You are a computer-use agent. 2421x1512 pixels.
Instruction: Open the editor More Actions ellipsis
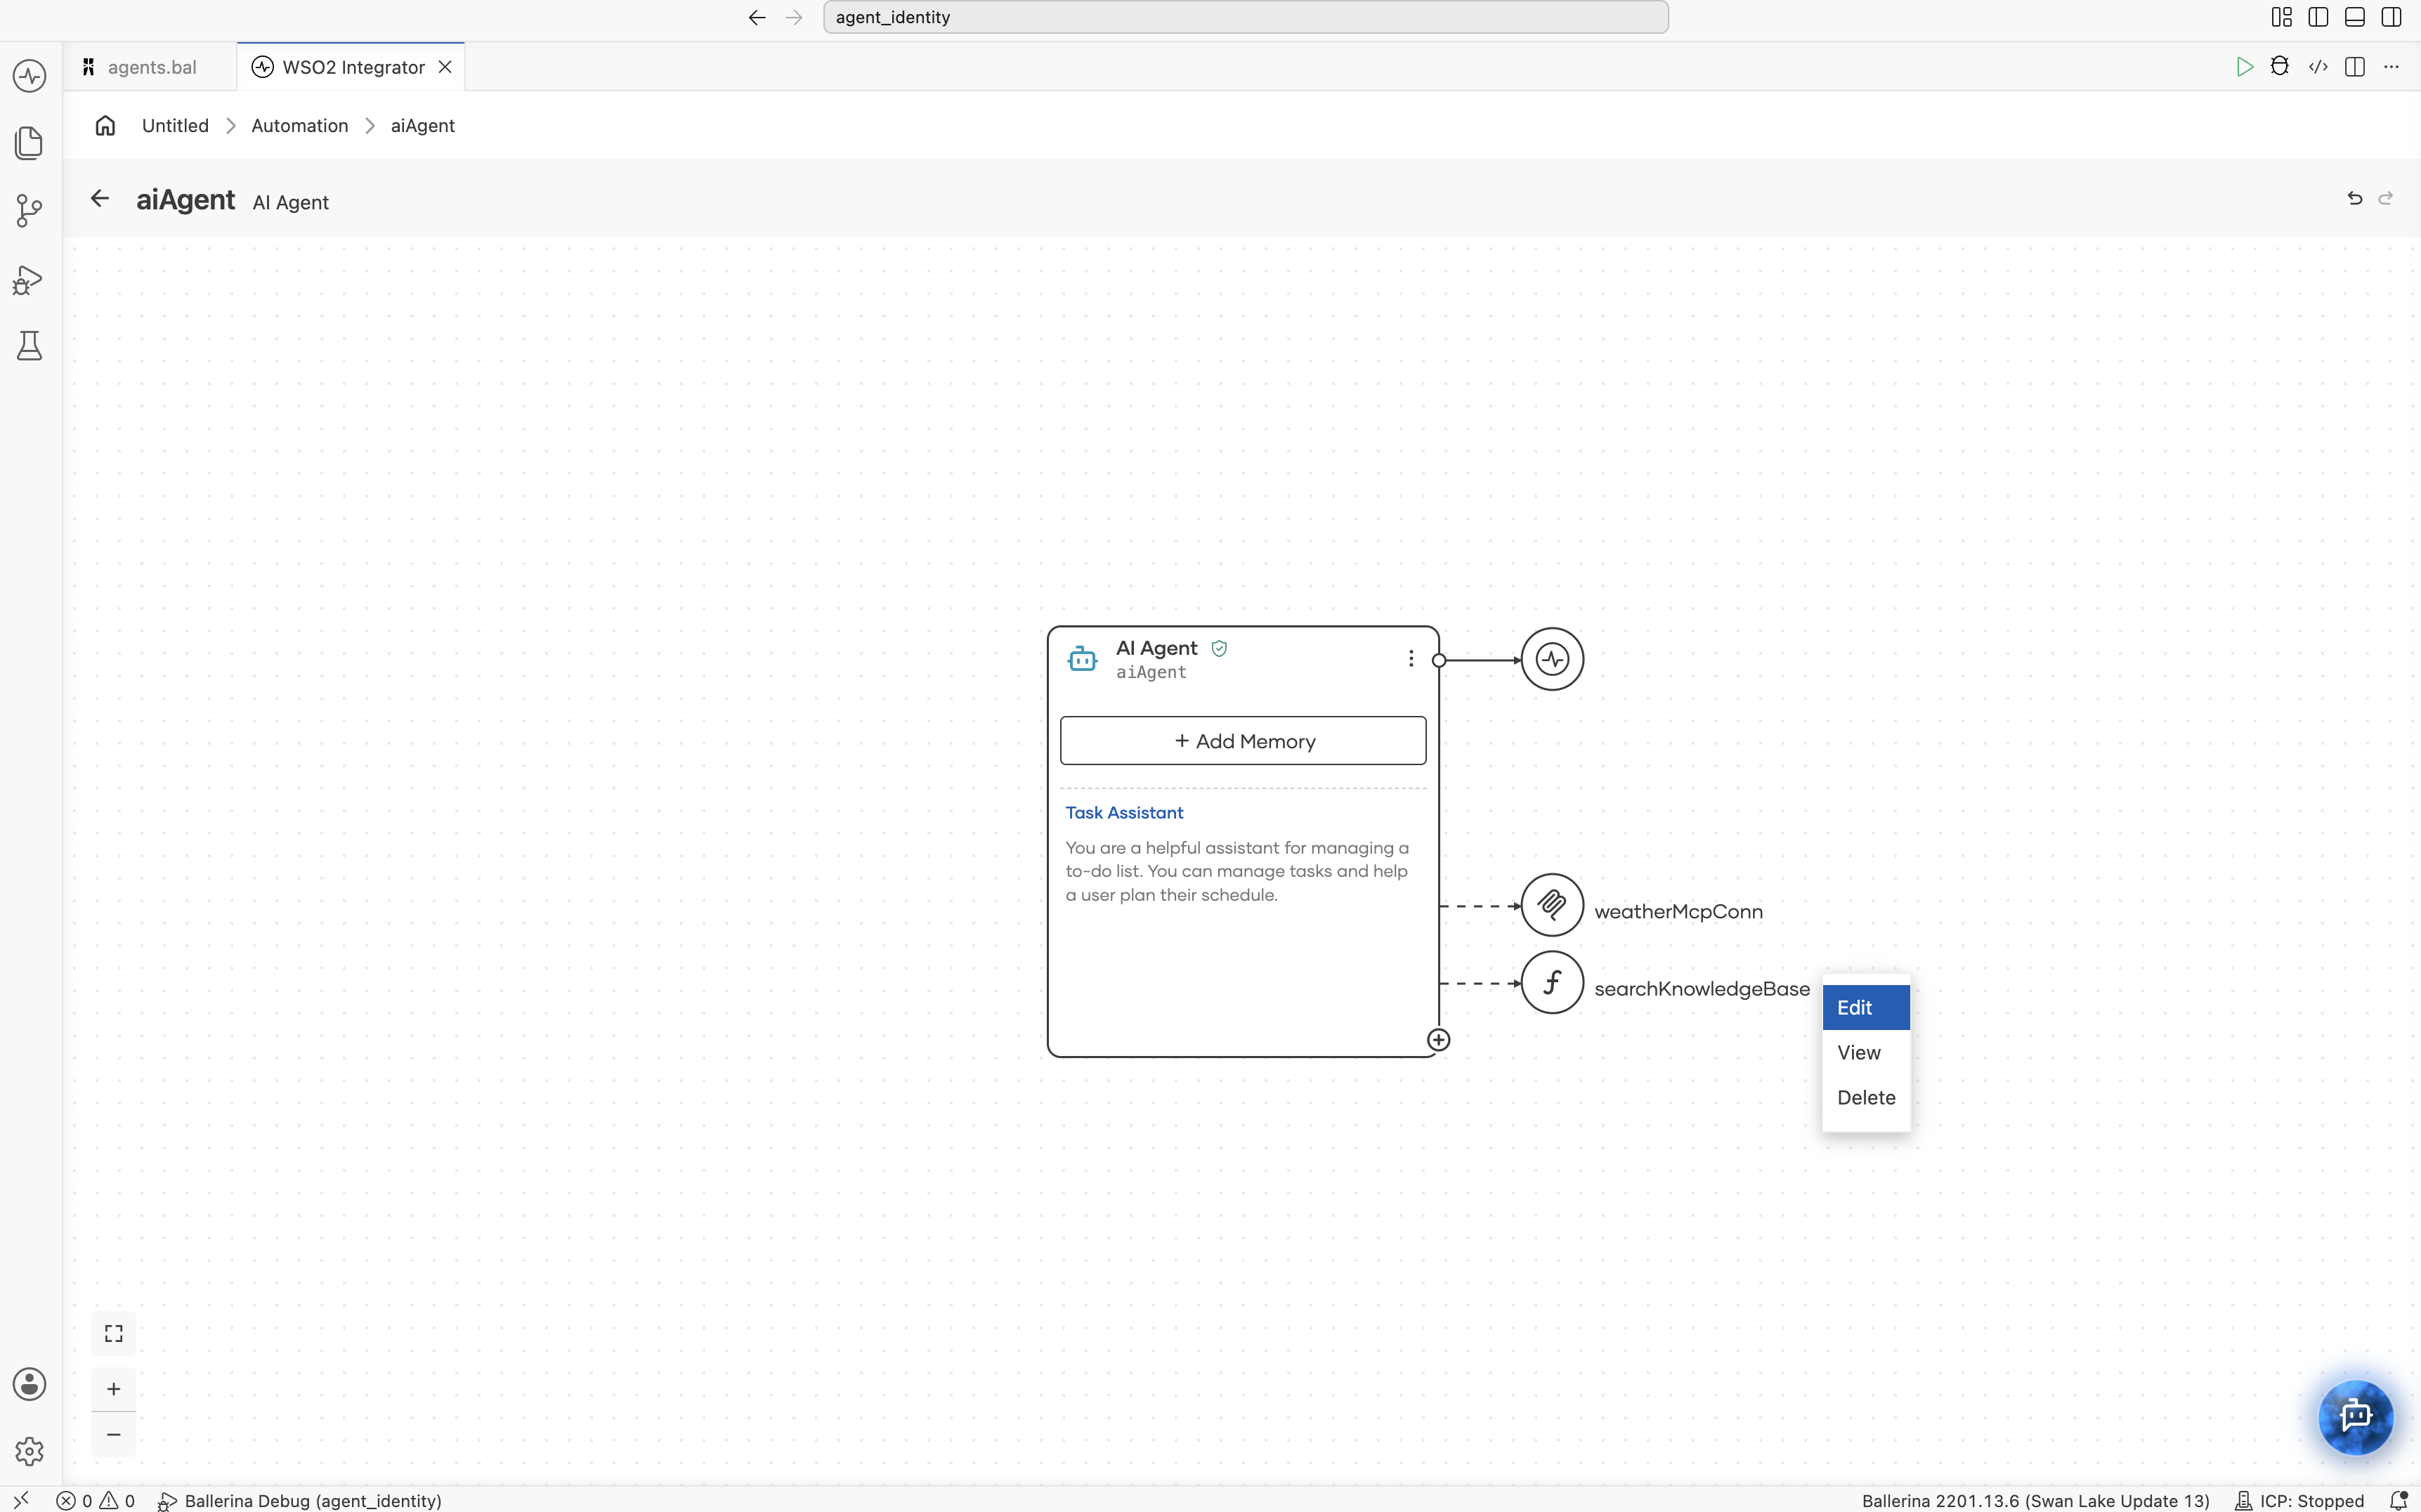[x=2391, y=67]
